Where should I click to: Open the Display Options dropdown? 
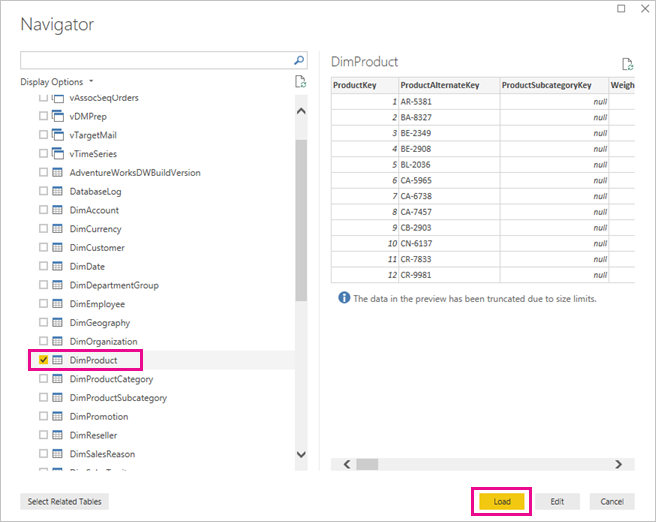[56, 82]
